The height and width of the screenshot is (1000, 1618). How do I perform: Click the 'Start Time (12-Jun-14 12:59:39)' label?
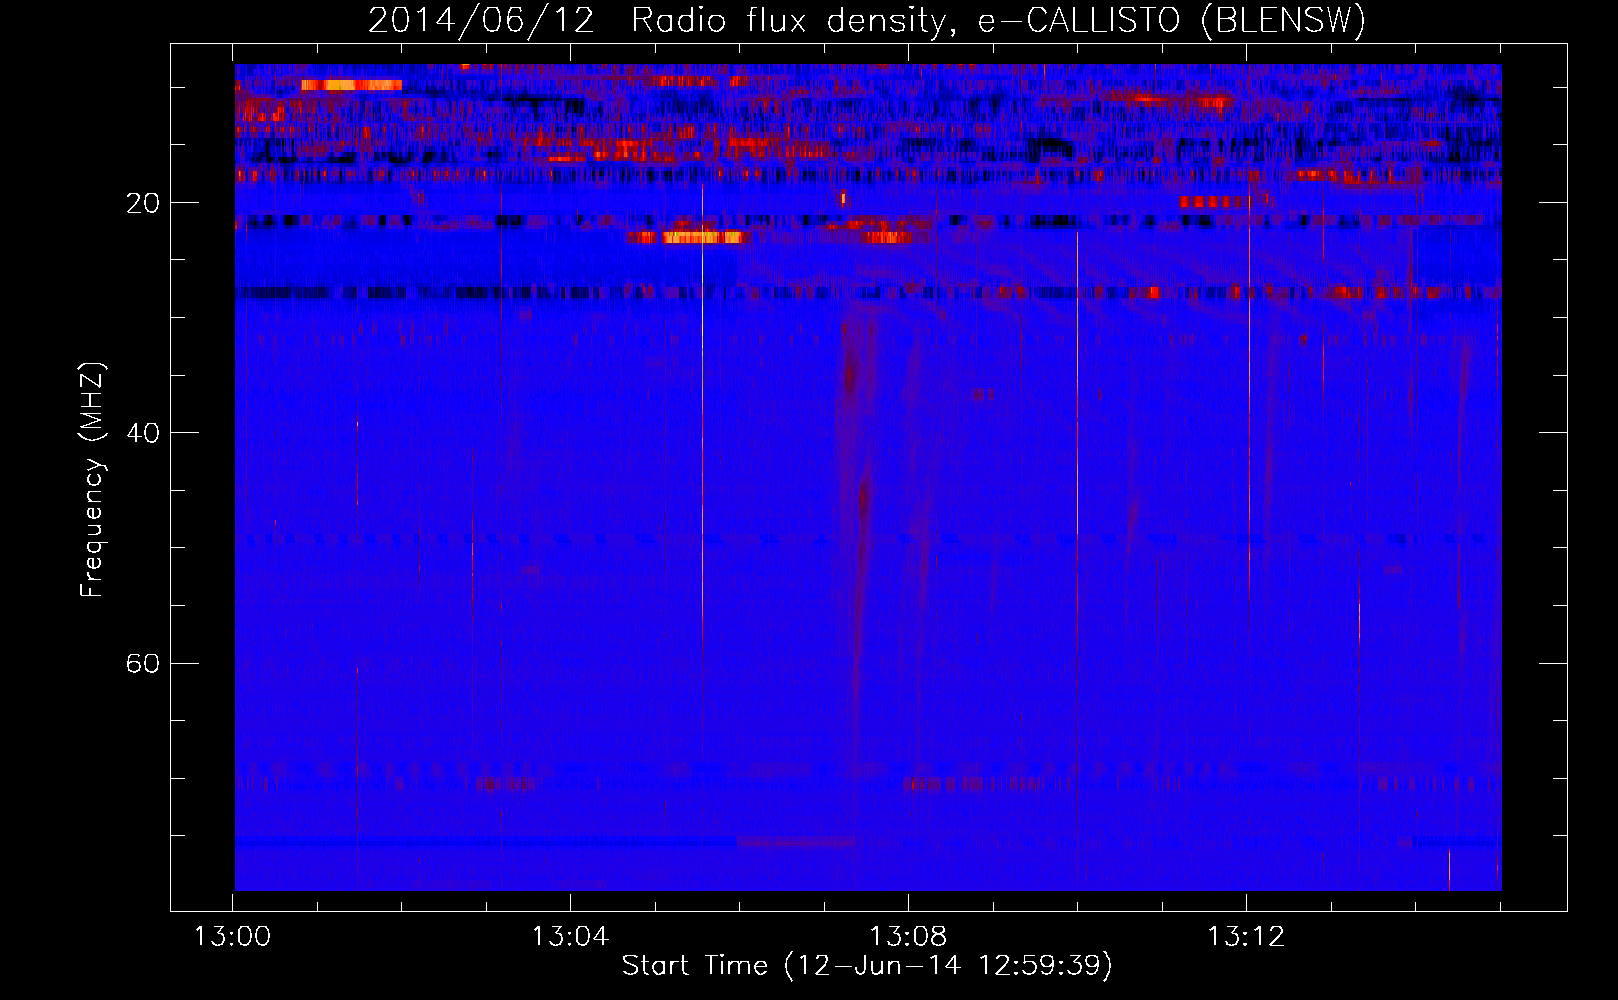[x=867, y=966]
